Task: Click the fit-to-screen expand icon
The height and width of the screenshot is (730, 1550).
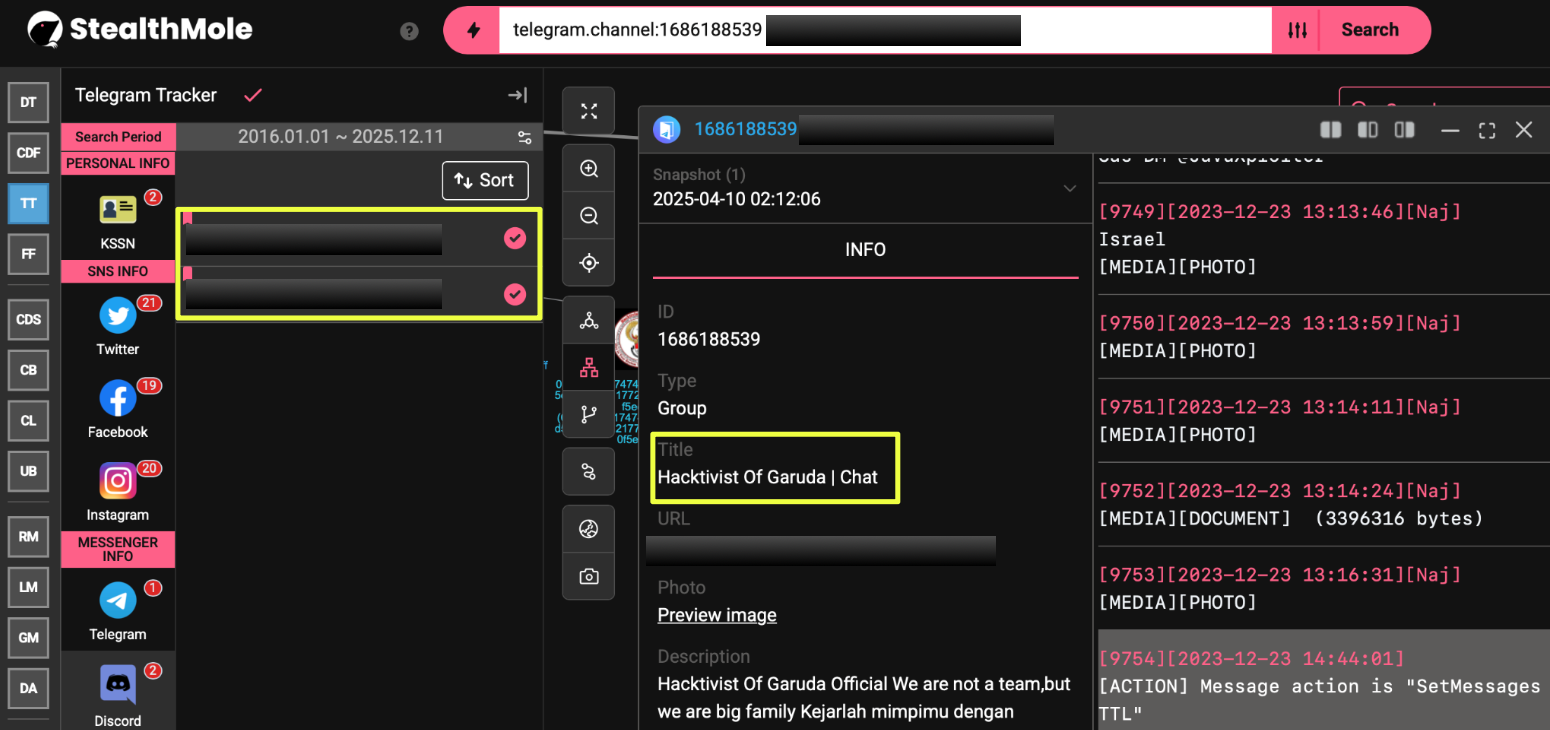Action: click(589, 111)
